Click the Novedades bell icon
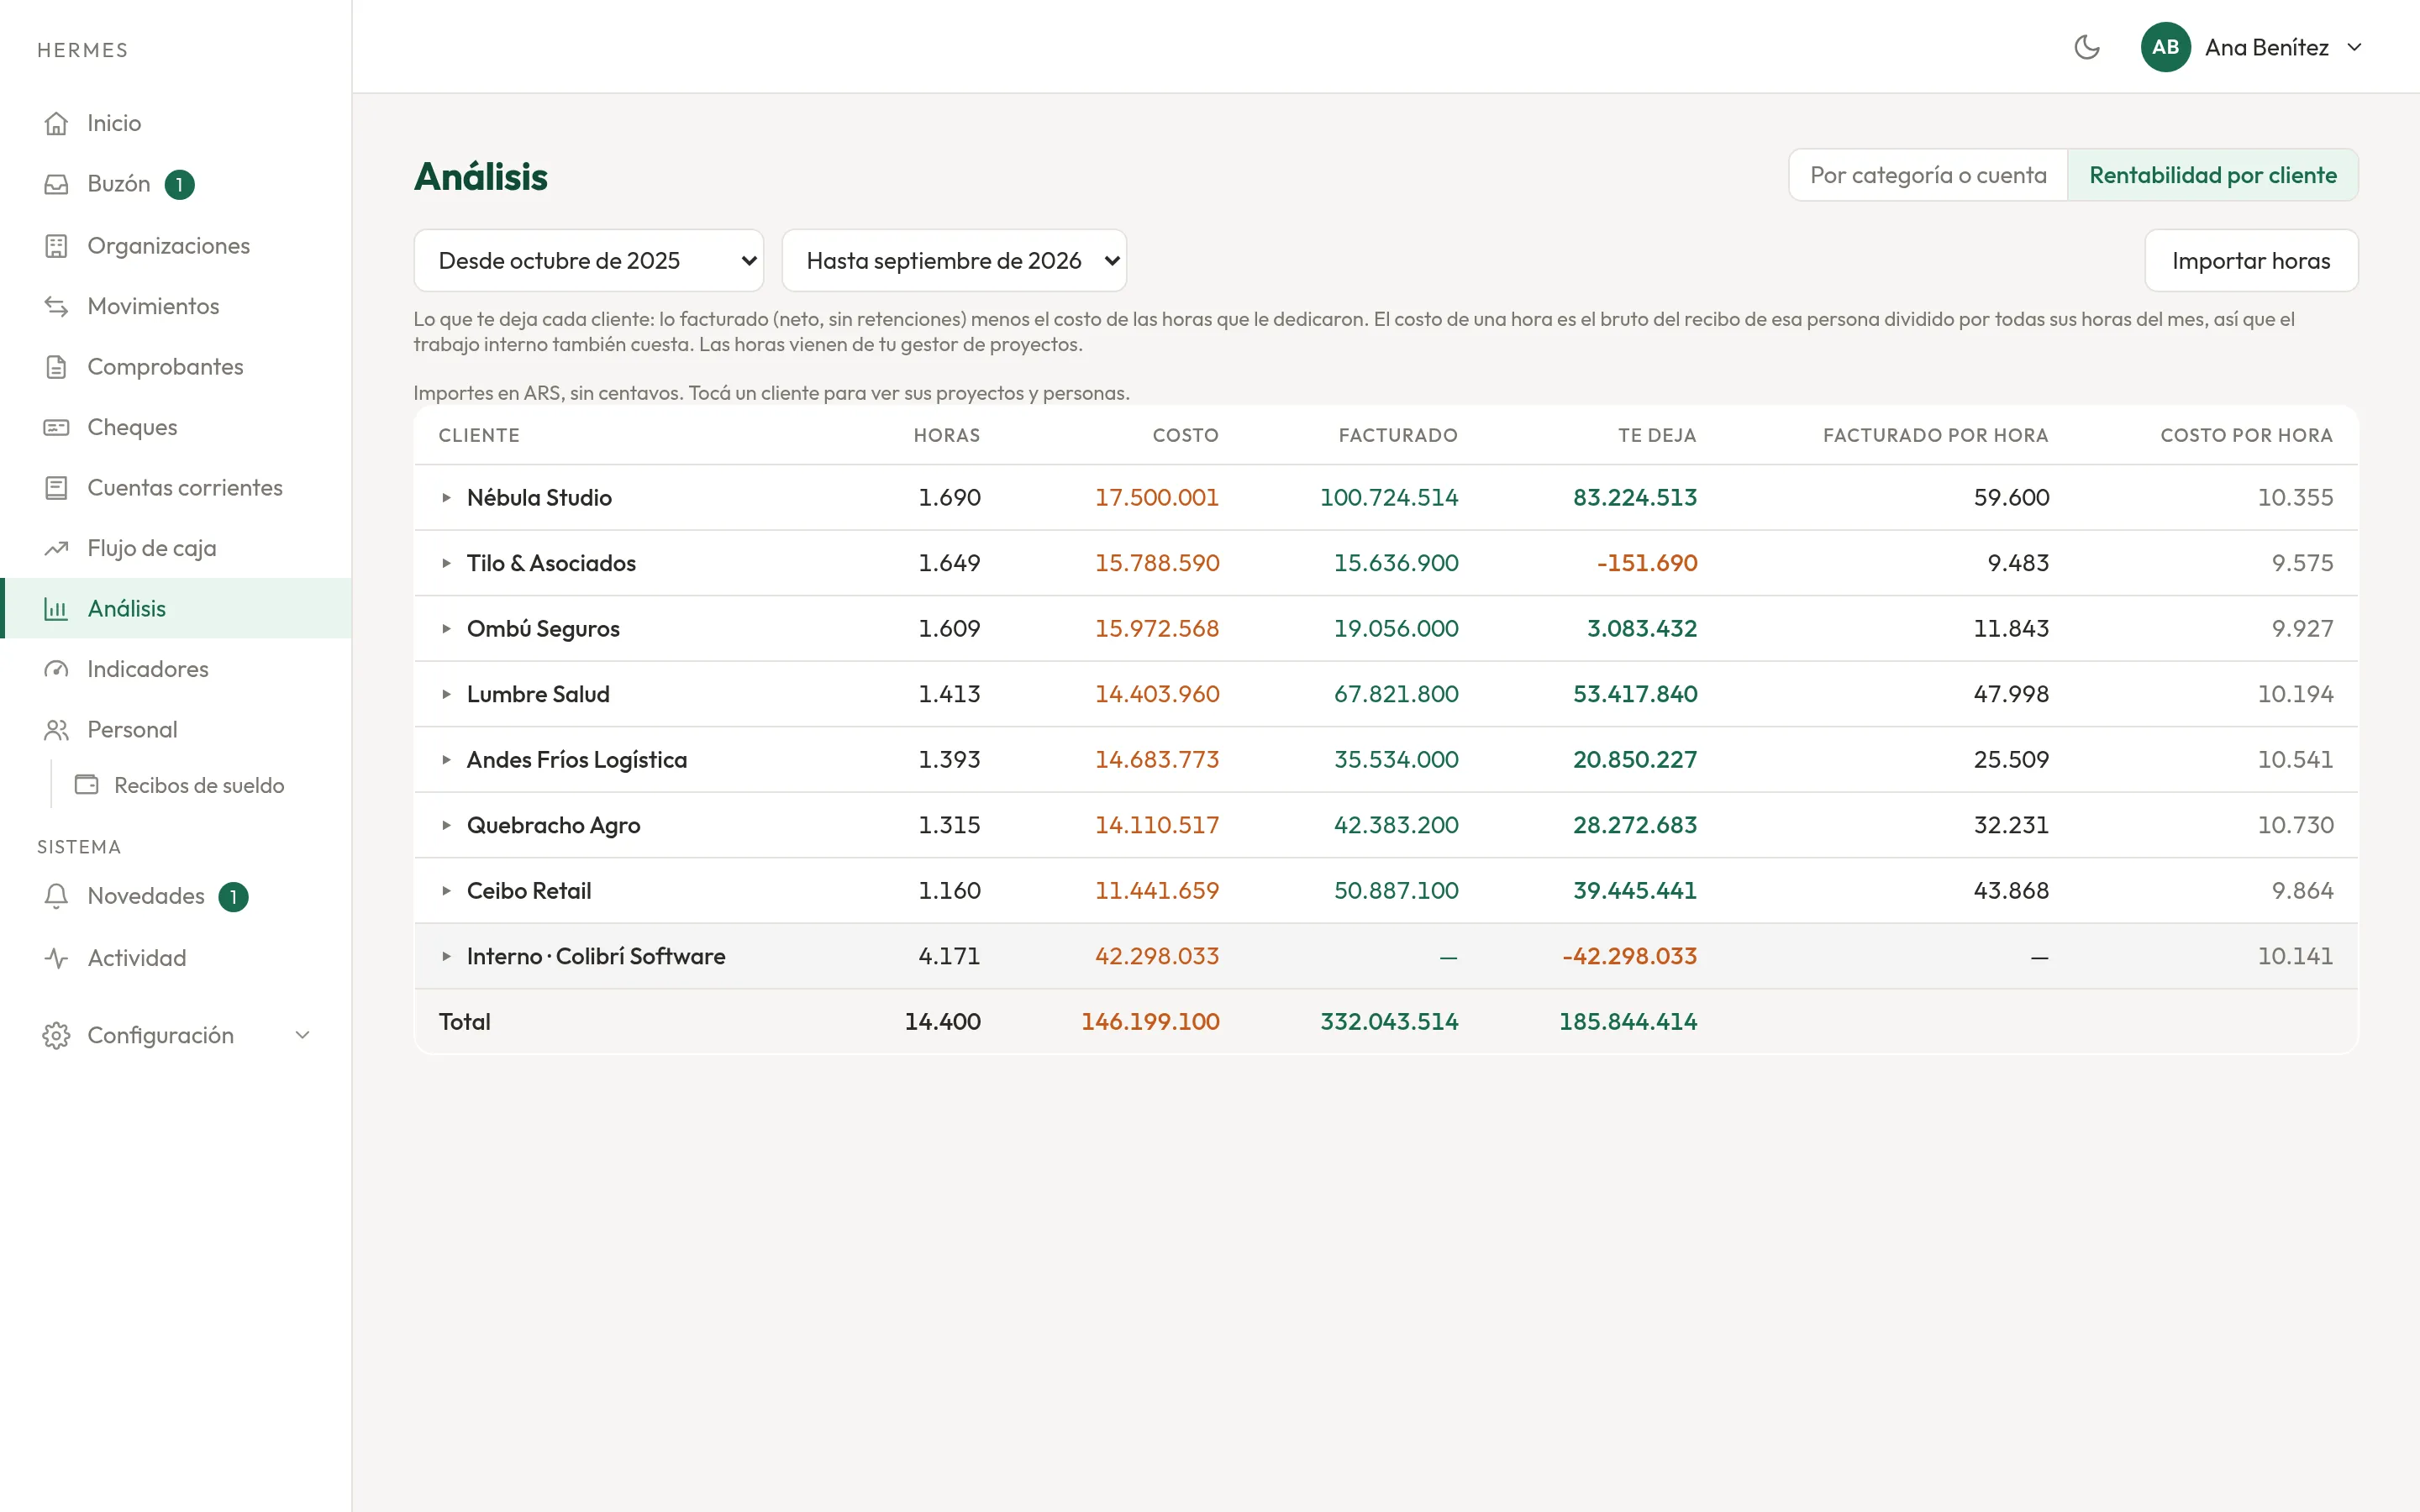 (56, 896)
